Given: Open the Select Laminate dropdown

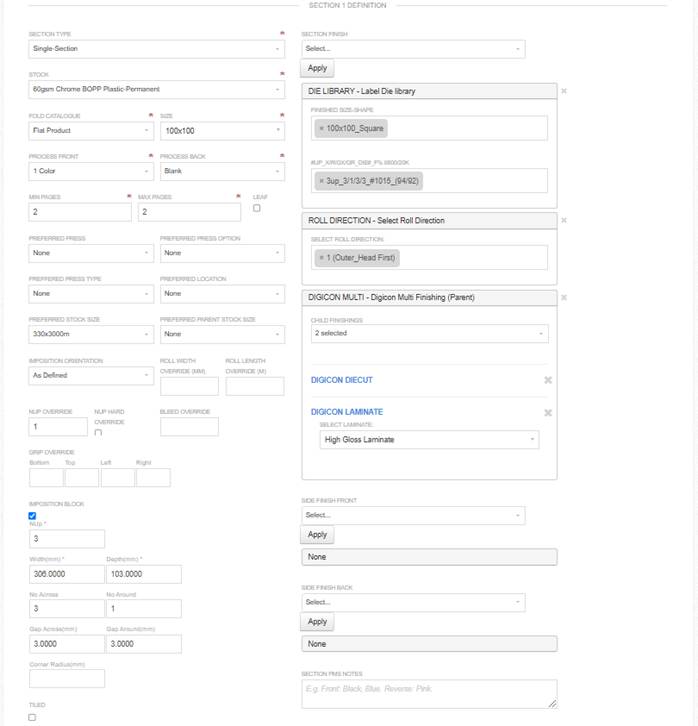Looking at the screenshot, I should [429, 439].
